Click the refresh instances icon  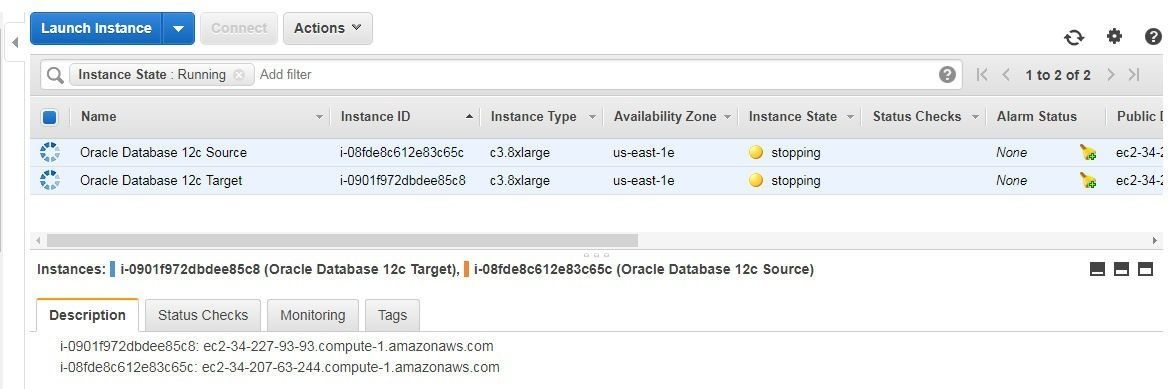[x=1074, y=37]
